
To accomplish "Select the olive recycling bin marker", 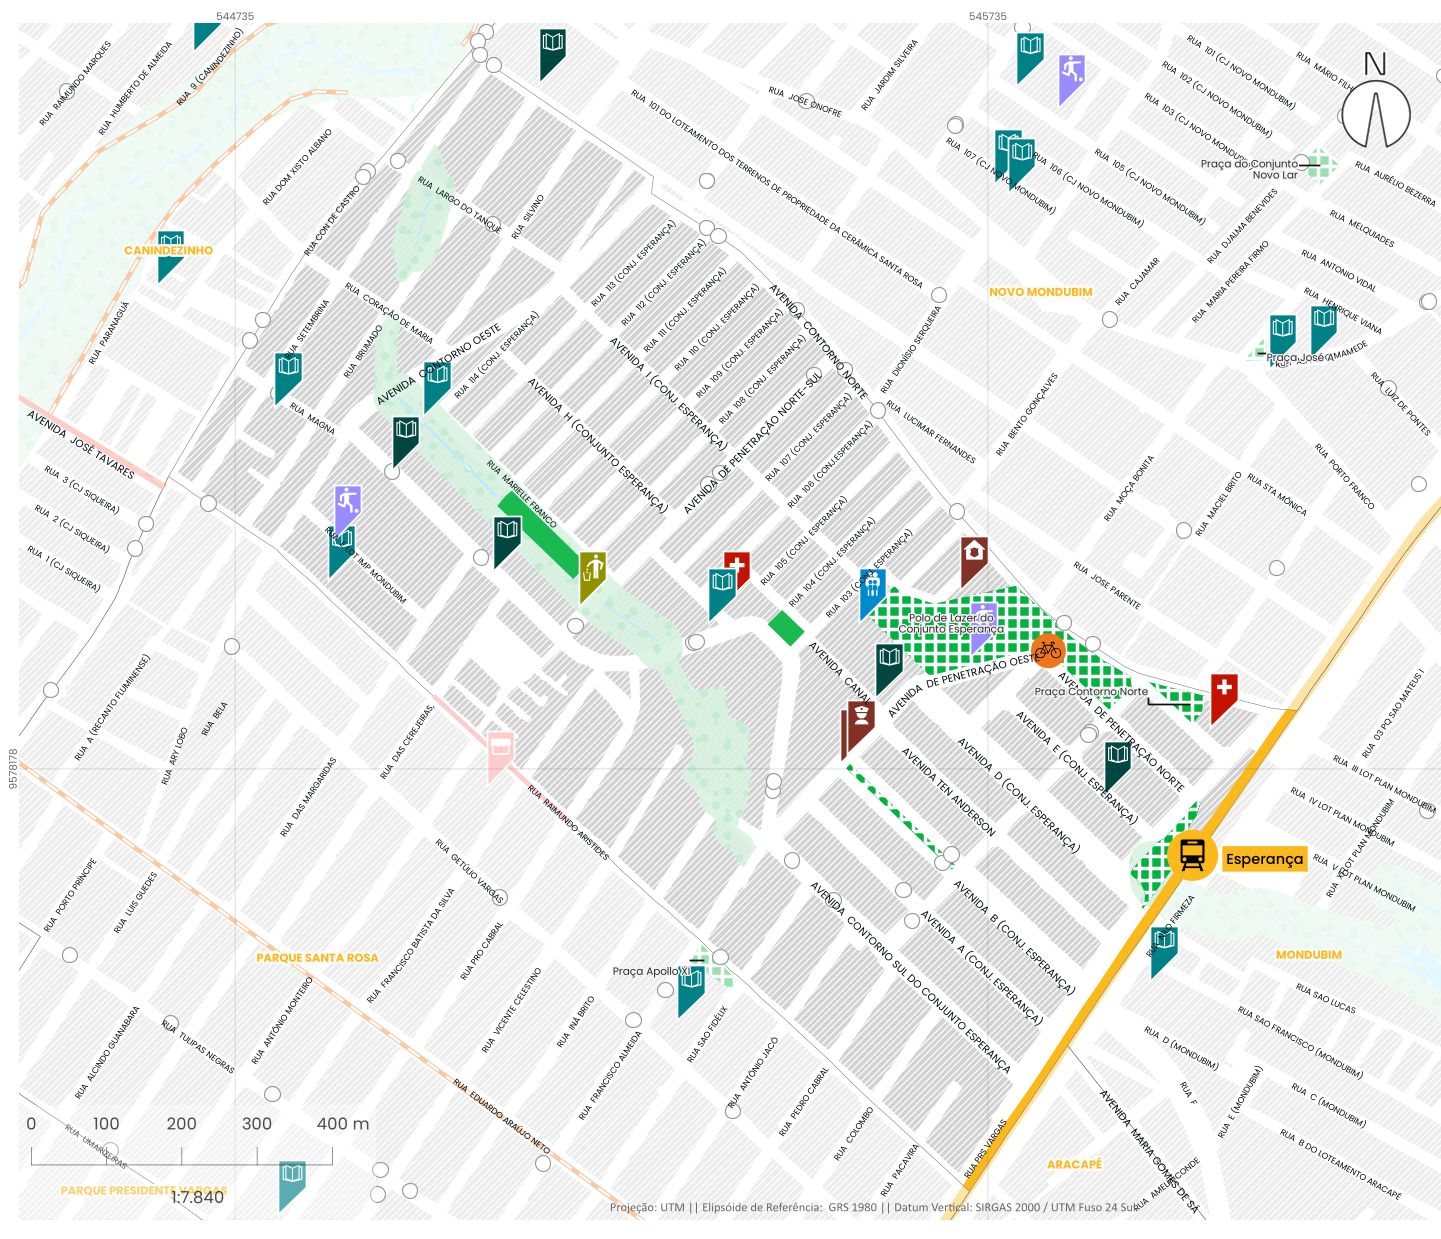I will click(593, 576).
